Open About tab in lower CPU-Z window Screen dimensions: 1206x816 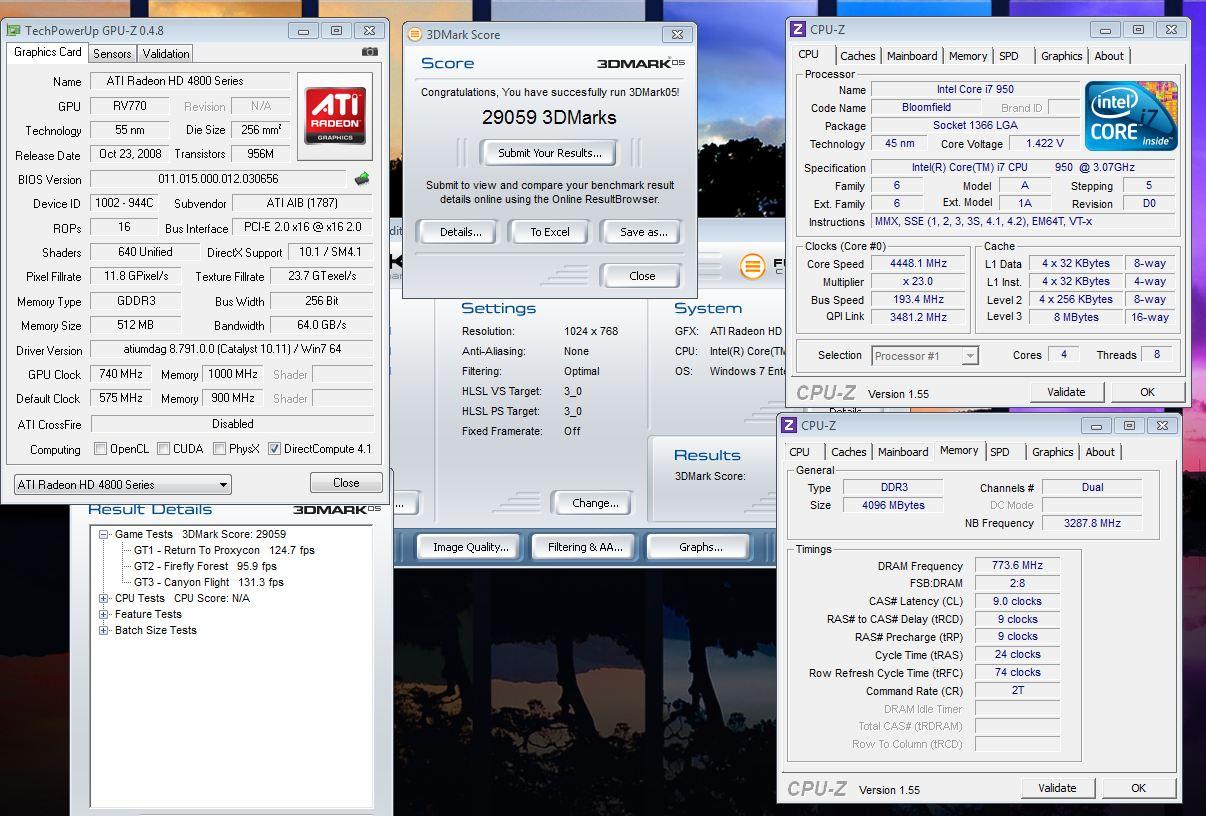click(1100, 452)
